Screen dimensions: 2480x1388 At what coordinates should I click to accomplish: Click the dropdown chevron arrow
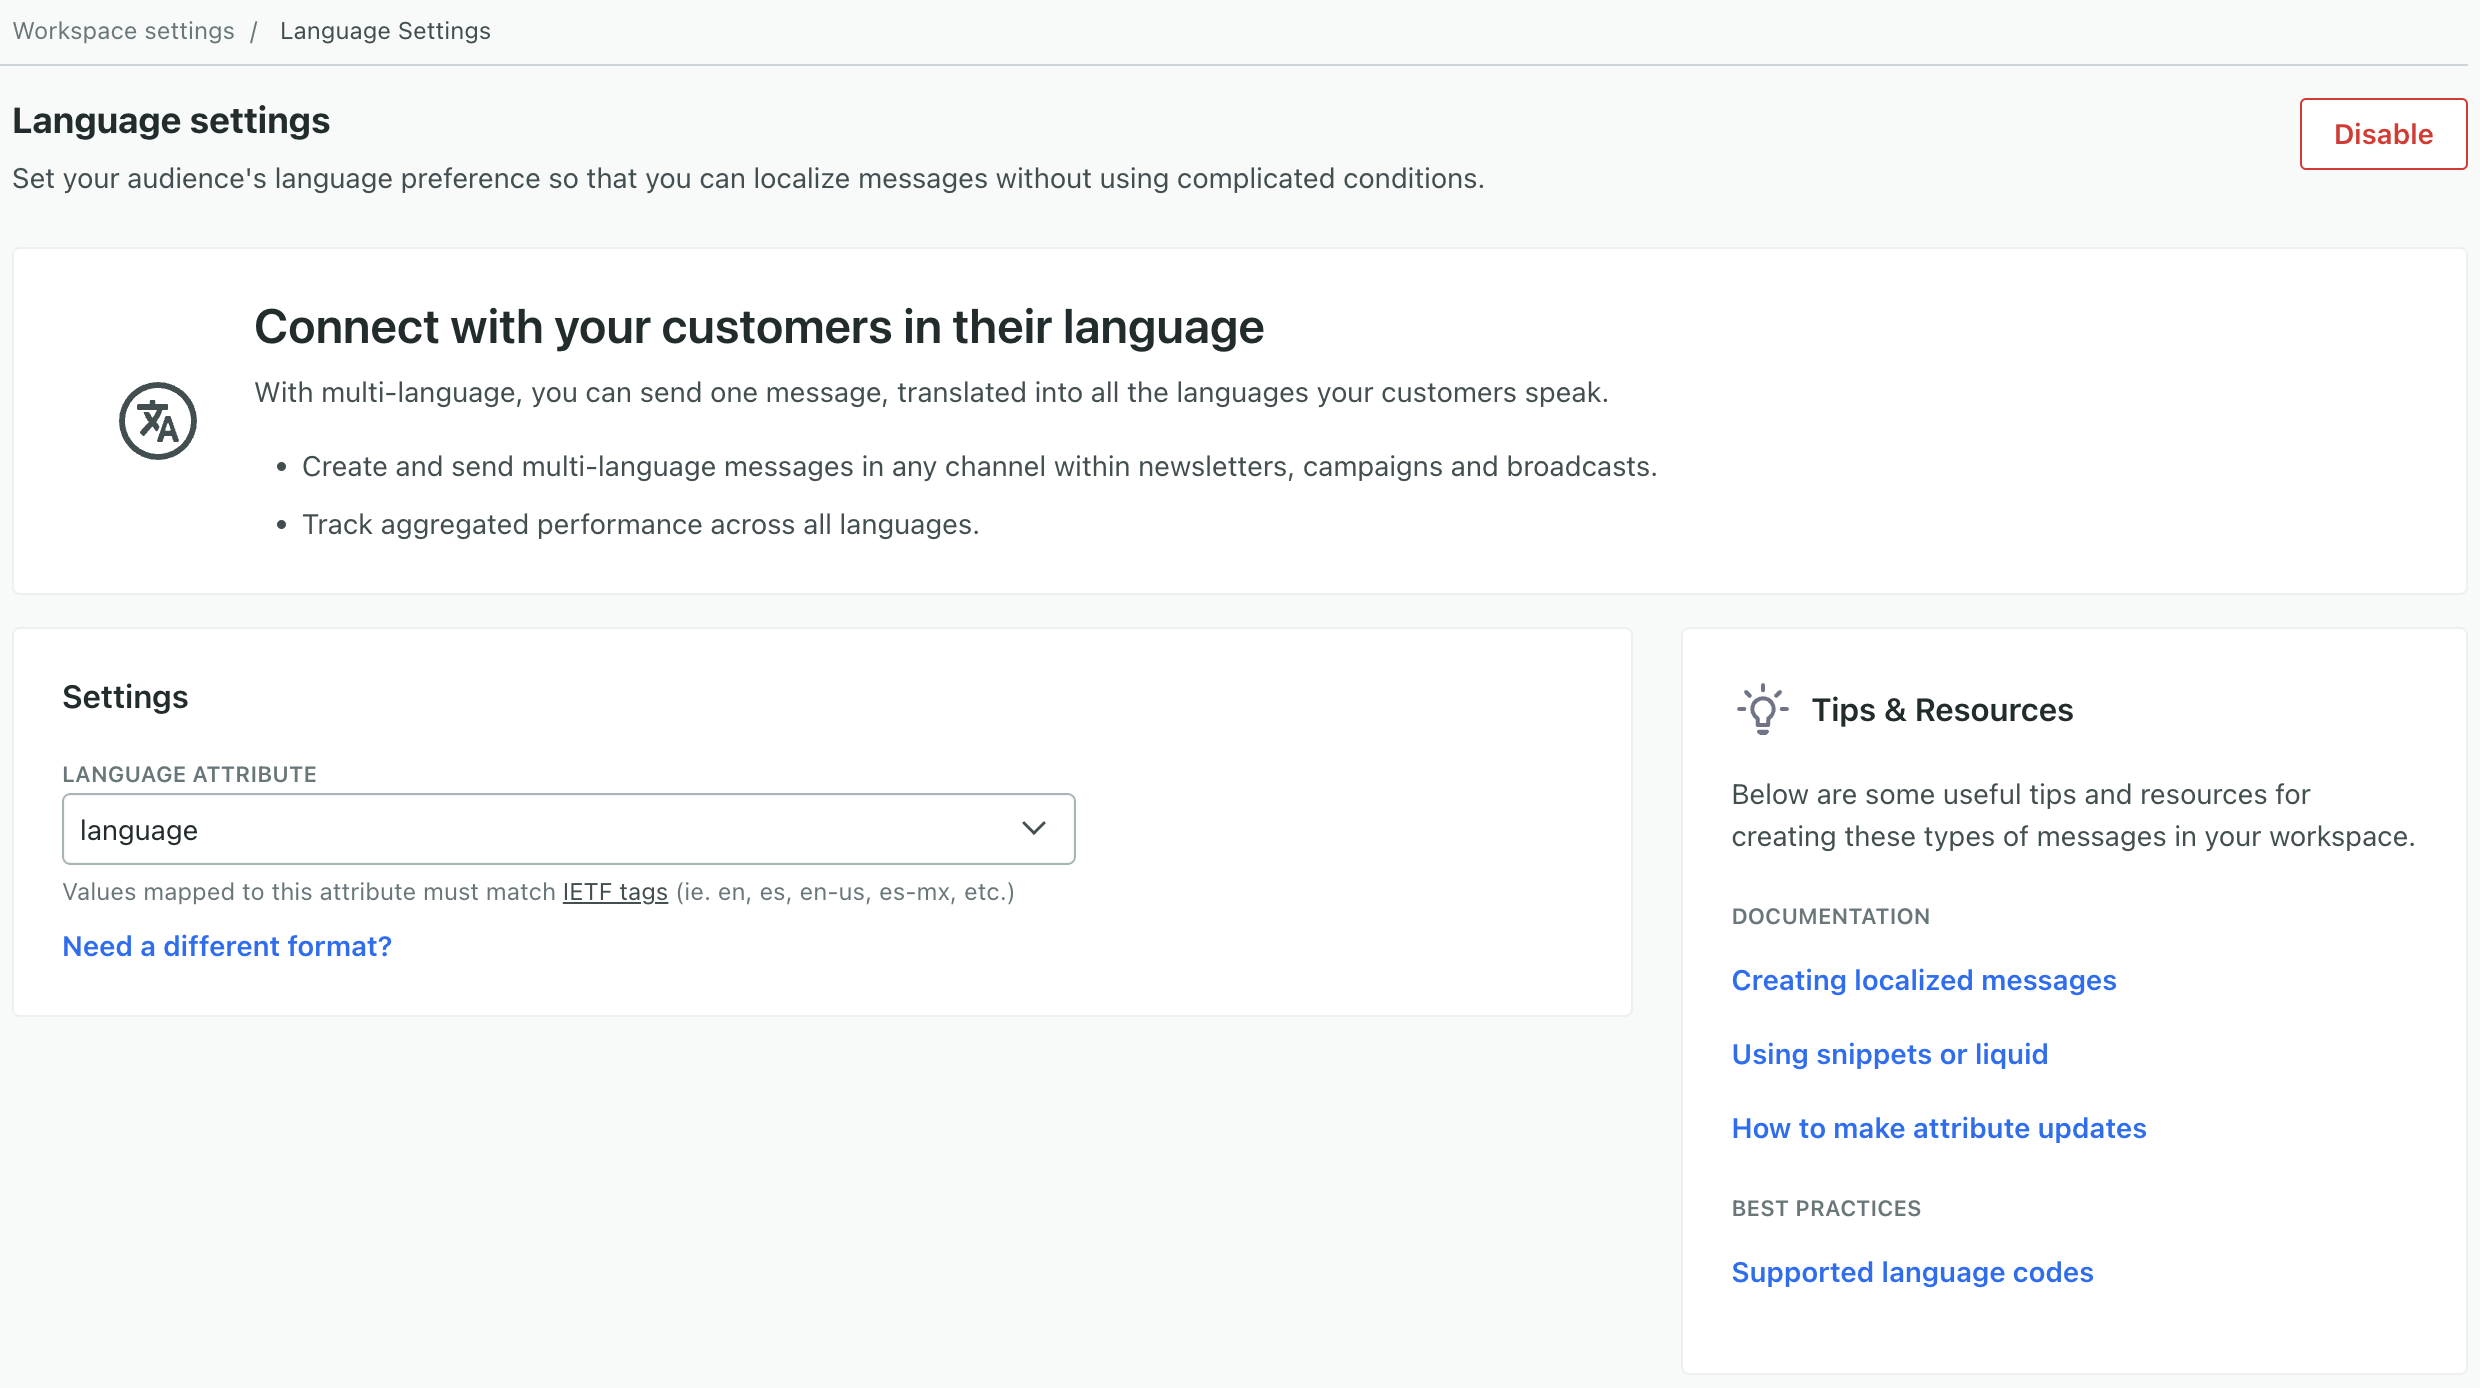1033,828
